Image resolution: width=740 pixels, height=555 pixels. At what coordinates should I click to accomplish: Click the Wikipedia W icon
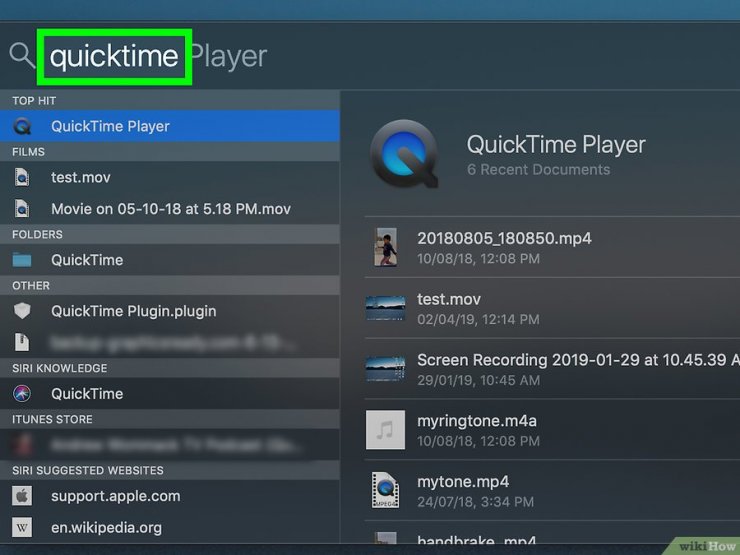click(22, 527)
